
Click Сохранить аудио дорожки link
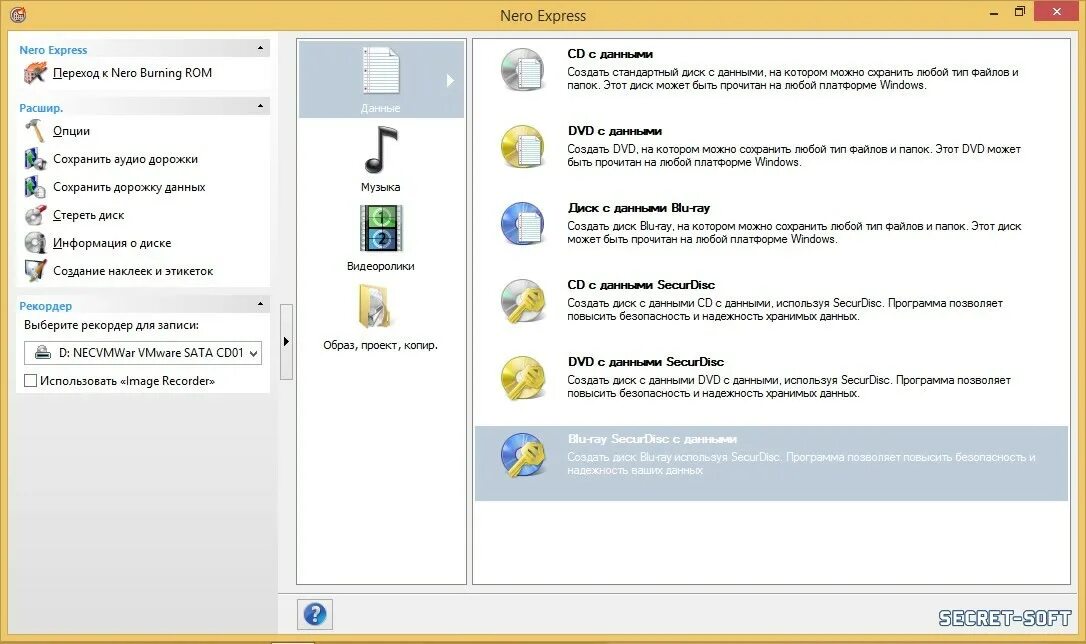tap(125, 159)
